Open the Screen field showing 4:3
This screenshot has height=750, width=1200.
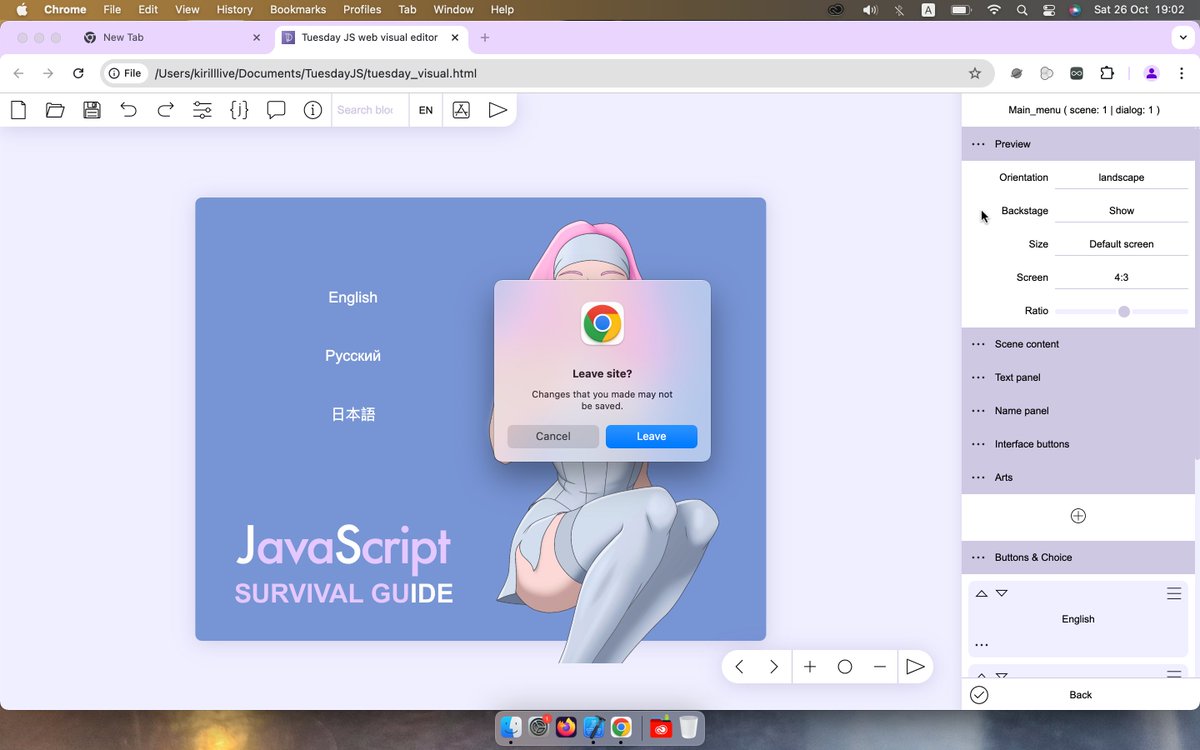pyautogui.click(x=1121, y=277)
